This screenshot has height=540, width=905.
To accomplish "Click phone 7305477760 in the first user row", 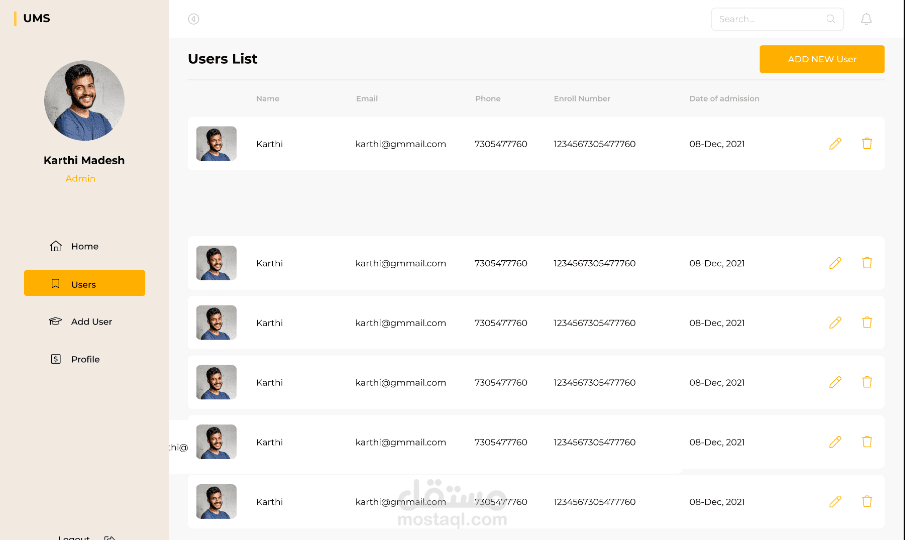I will point(501,144).
